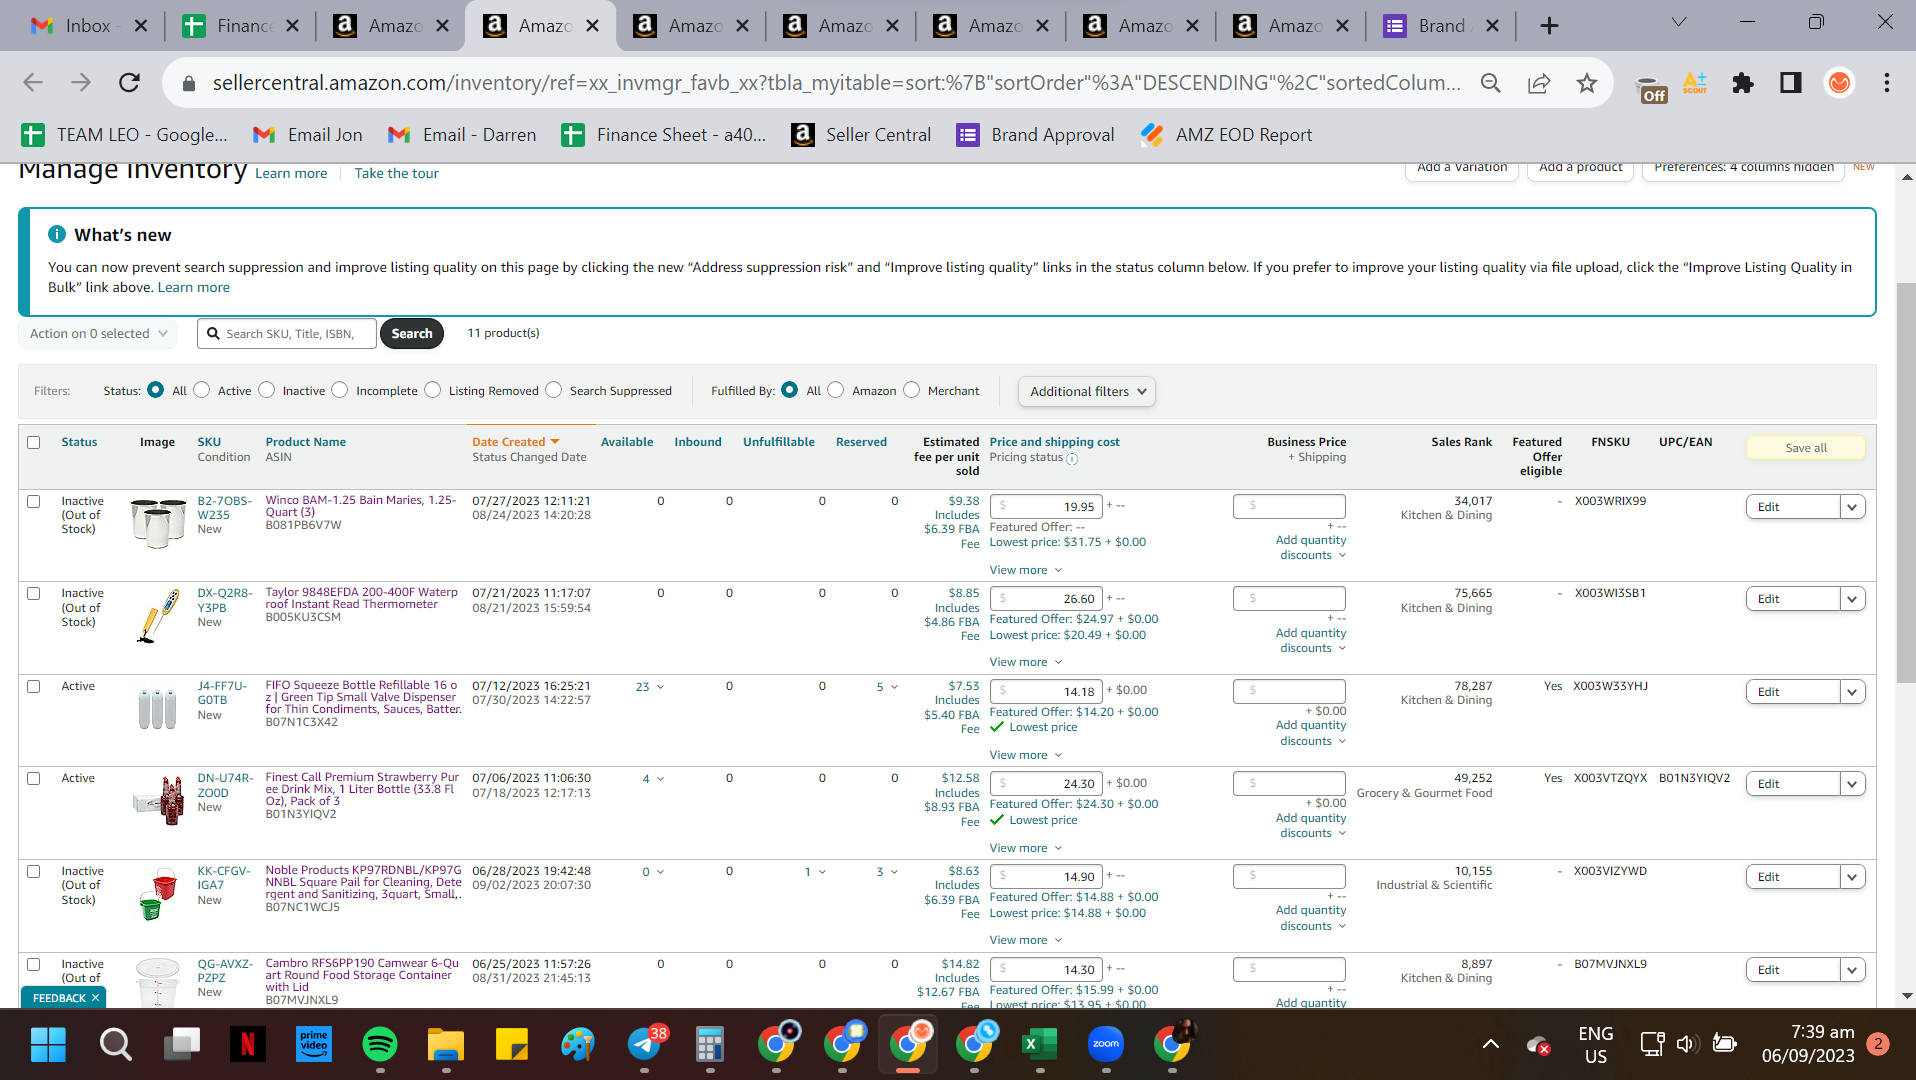The image size is (1916, 1080).
Task: Open the AMZ EOD Report bookmark
Action: pyautogui.click(x=1227, y=135)
